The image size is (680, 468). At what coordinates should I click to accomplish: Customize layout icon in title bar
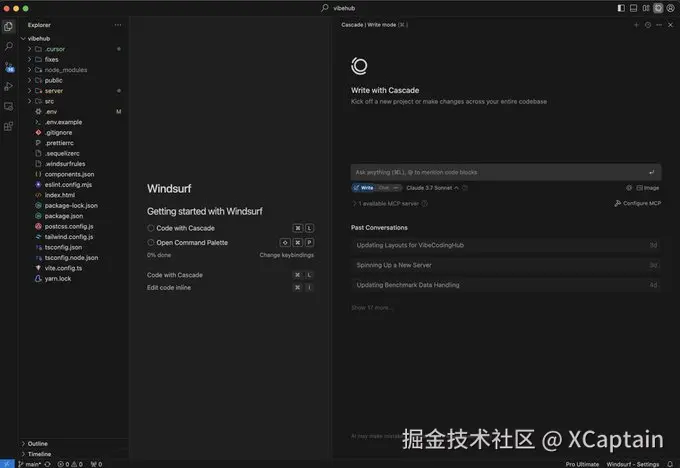pyautogui.click(x=646, y=8)
